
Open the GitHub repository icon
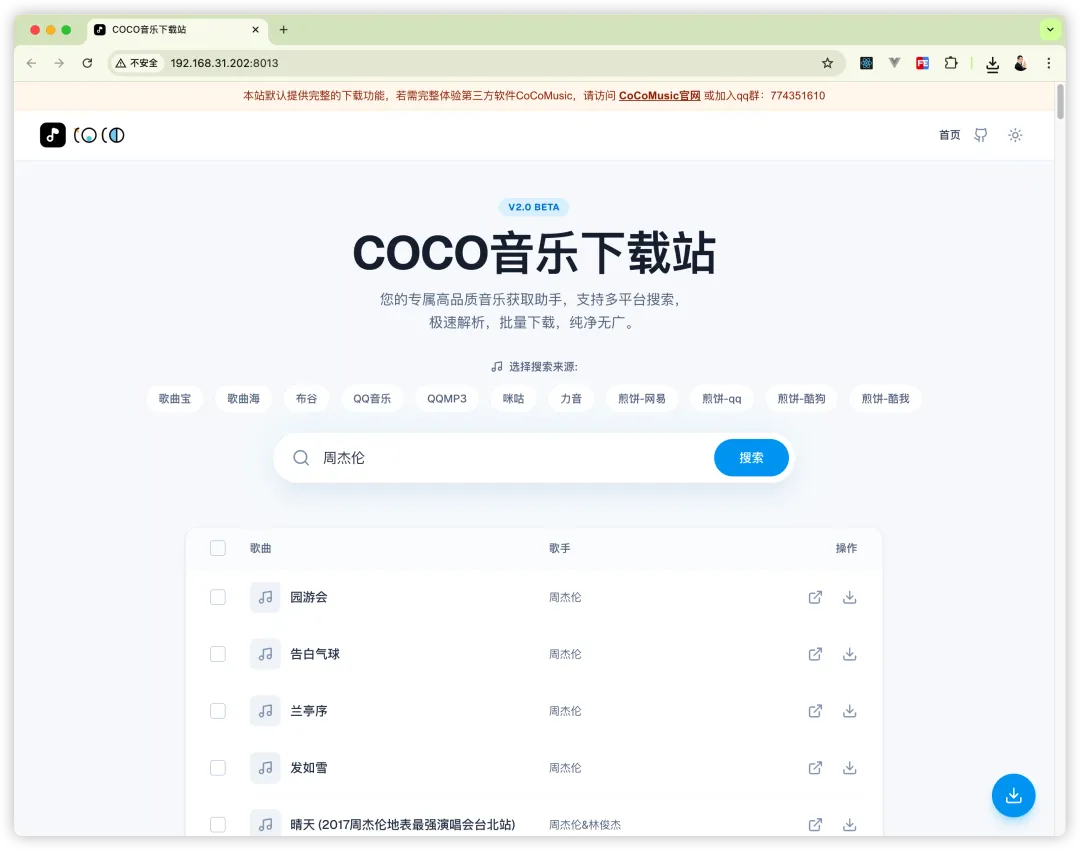click(981, 135)
